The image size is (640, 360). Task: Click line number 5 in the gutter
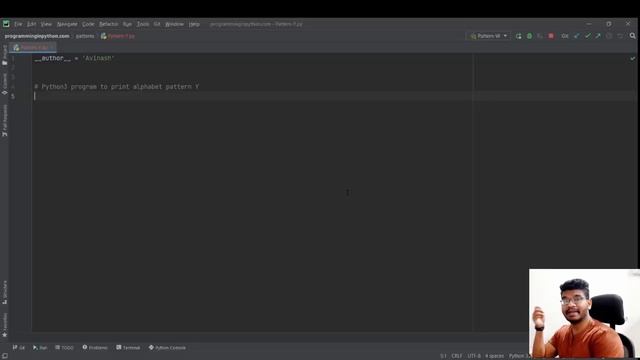13,96
